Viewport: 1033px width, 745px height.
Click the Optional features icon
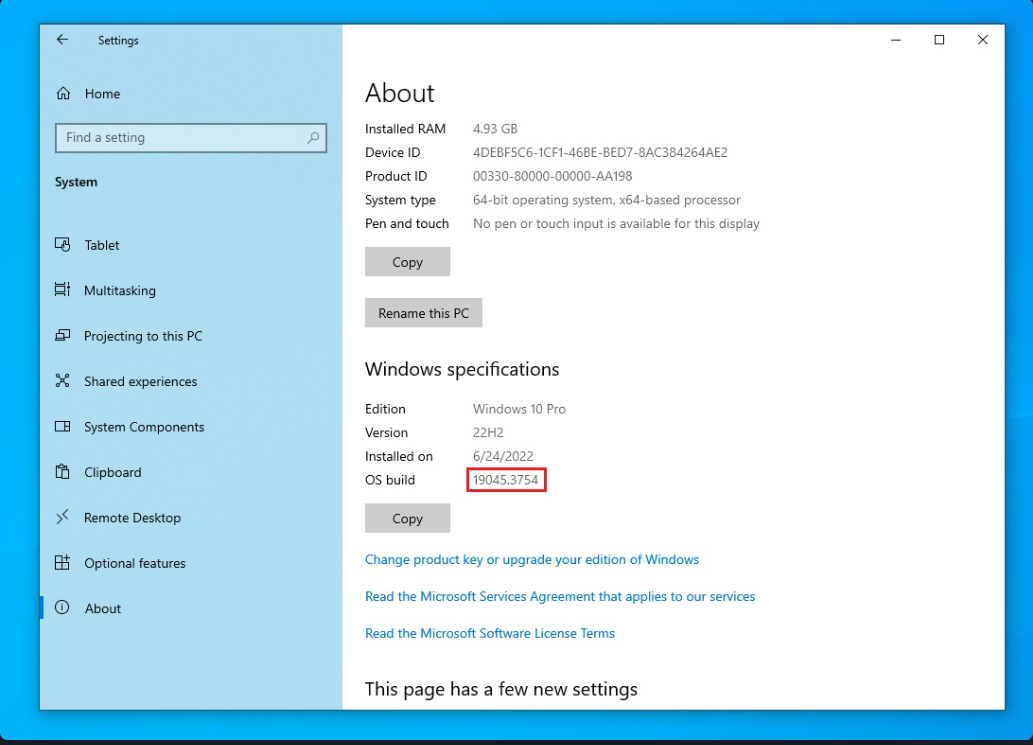(63, 563)
